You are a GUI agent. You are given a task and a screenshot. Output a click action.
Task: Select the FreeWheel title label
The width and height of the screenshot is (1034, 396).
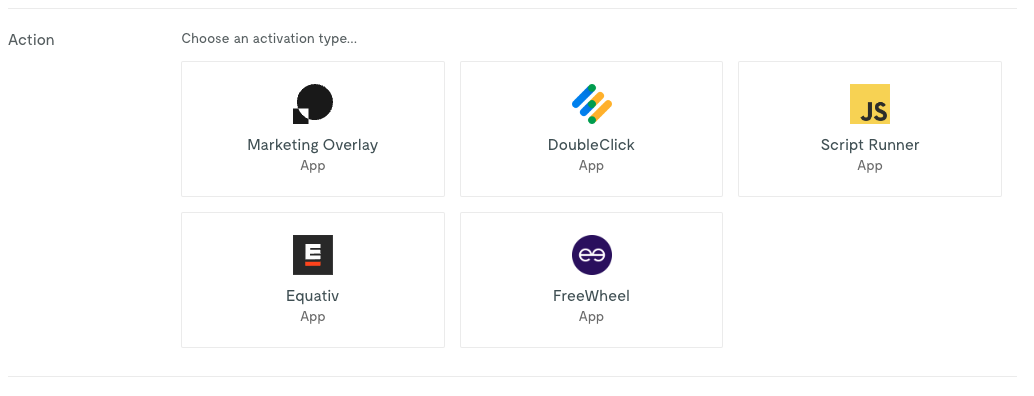pyautogui.click(x=592, y=296)
